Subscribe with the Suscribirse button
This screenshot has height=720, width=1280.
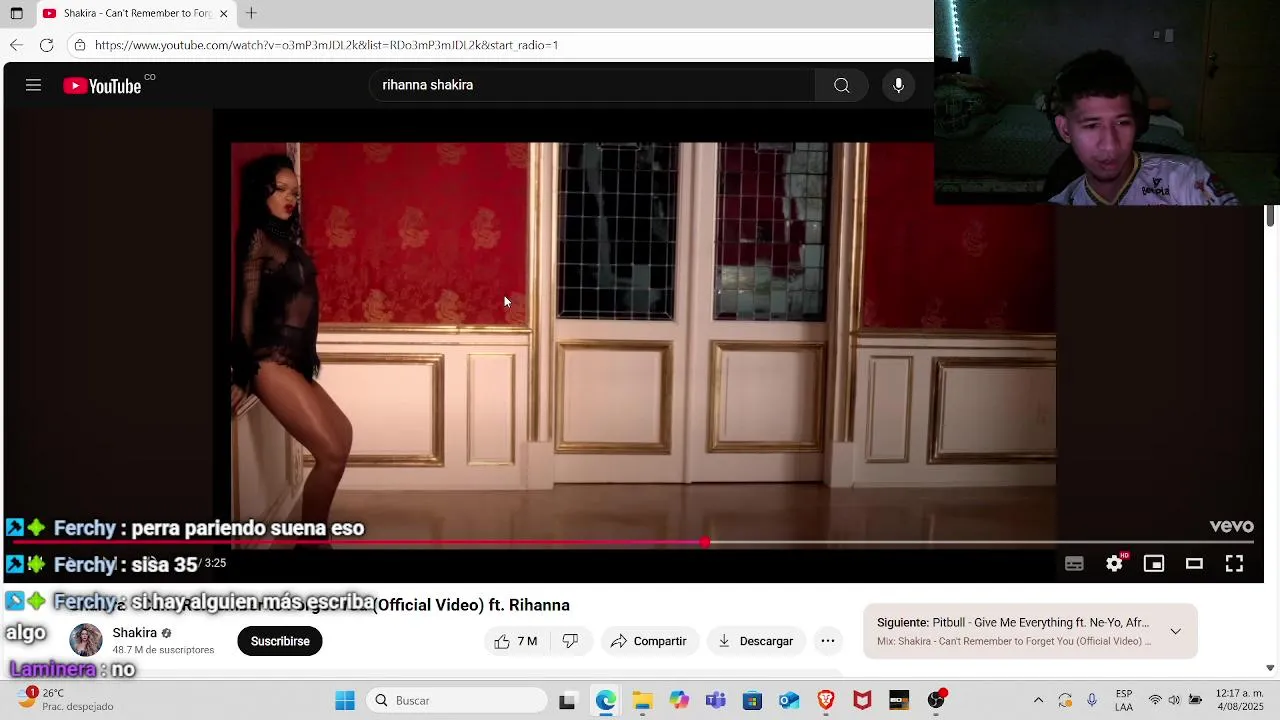[x=280, y=641]
